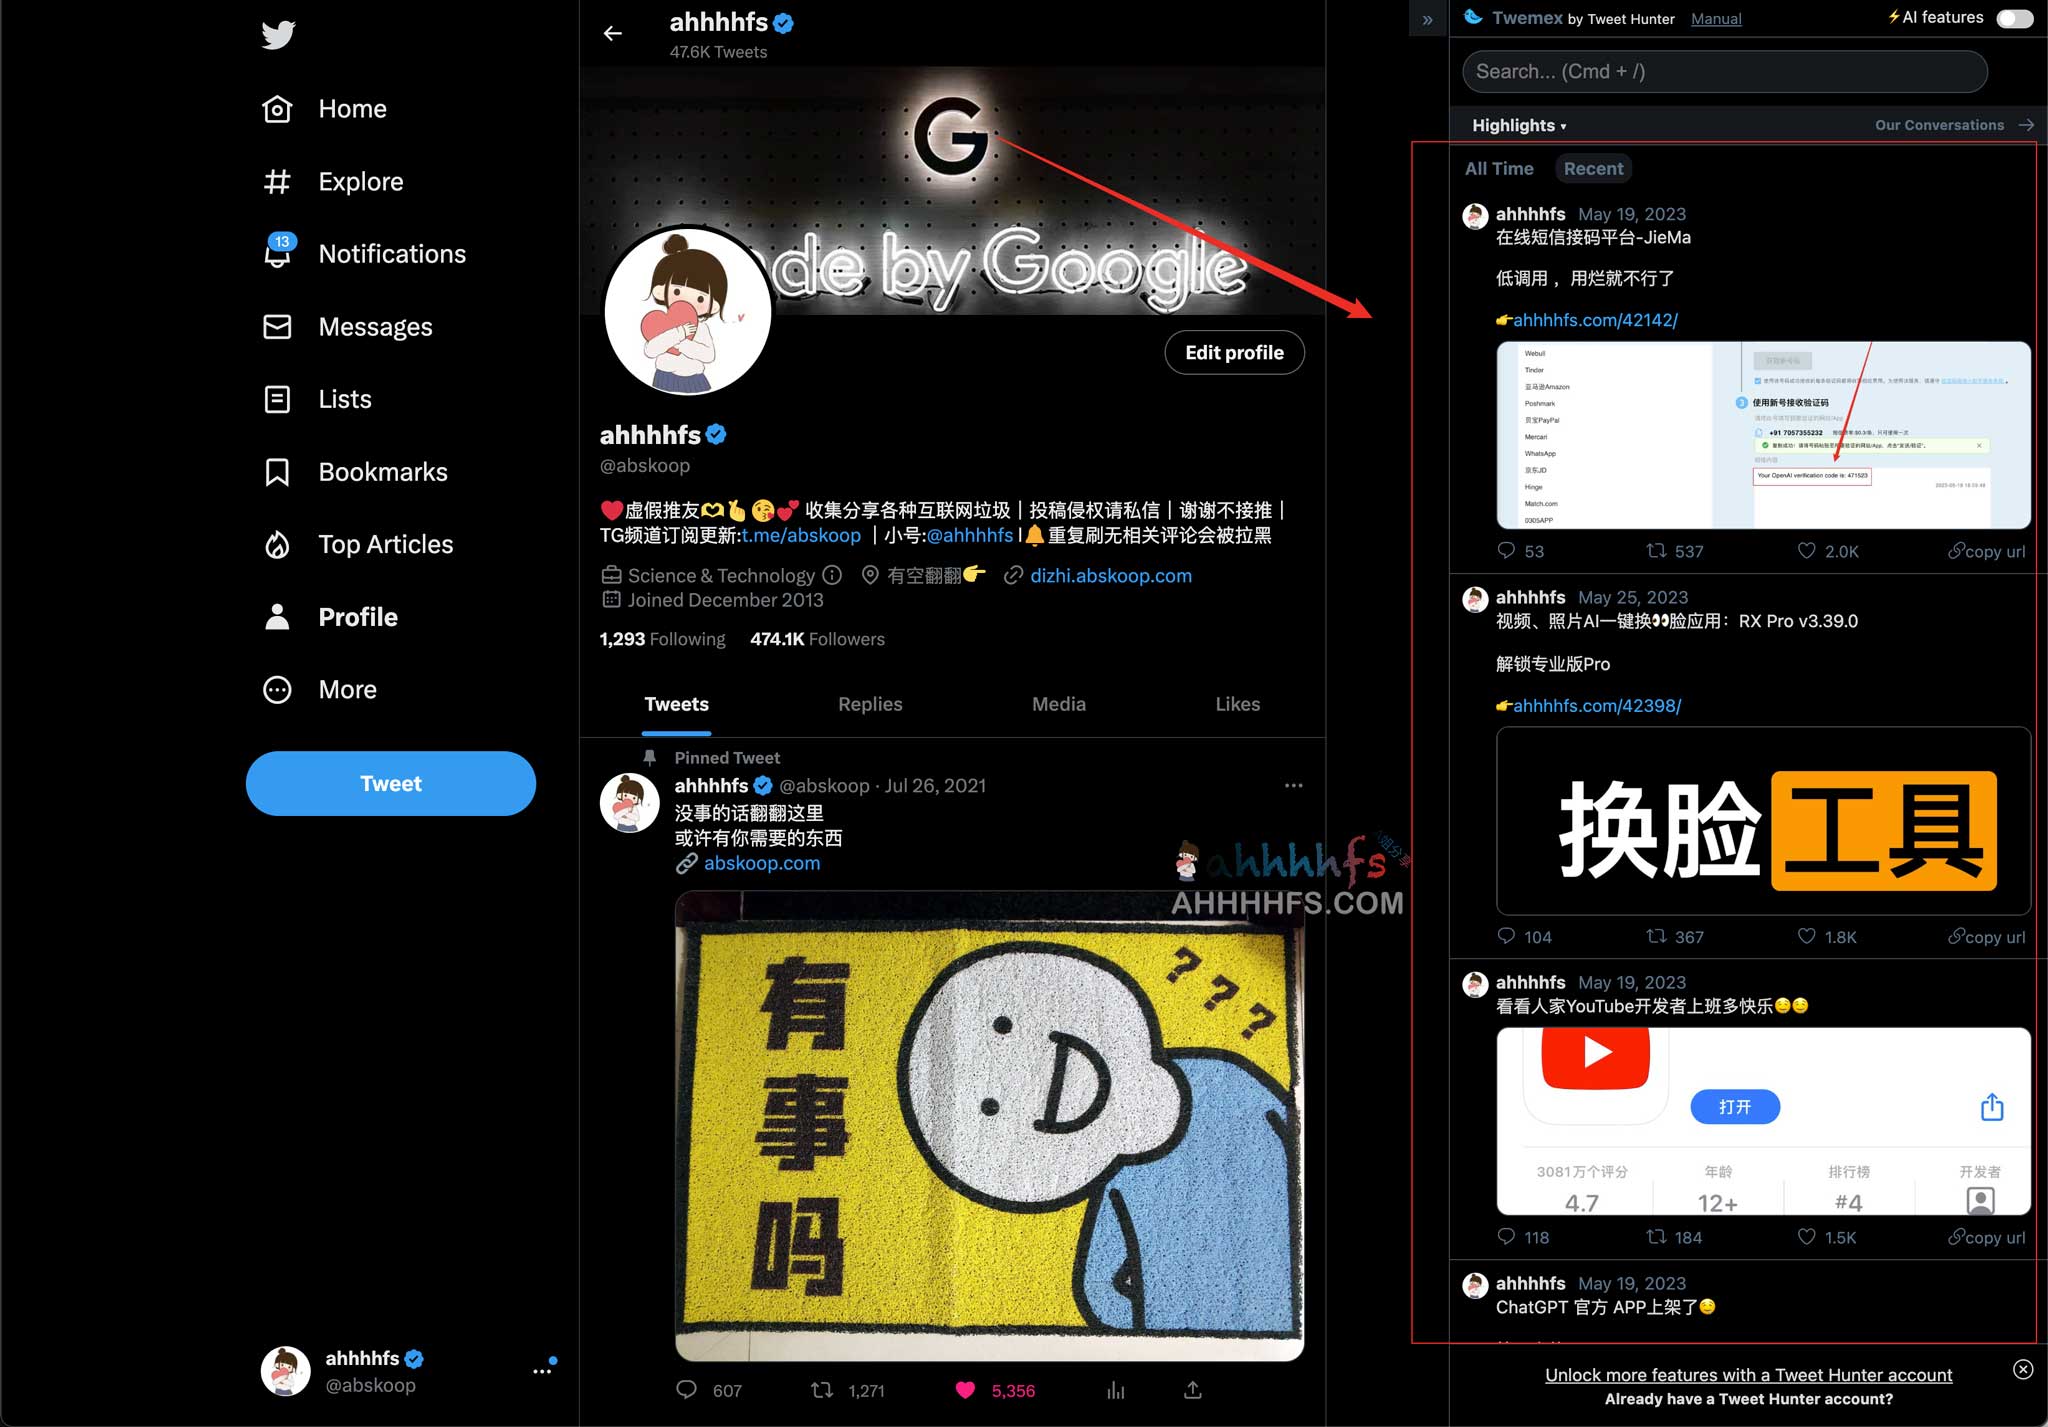This screenshot has height=1427, width=2048.
Task: Select the Media tab on profile
Action: pos(1058,703)
